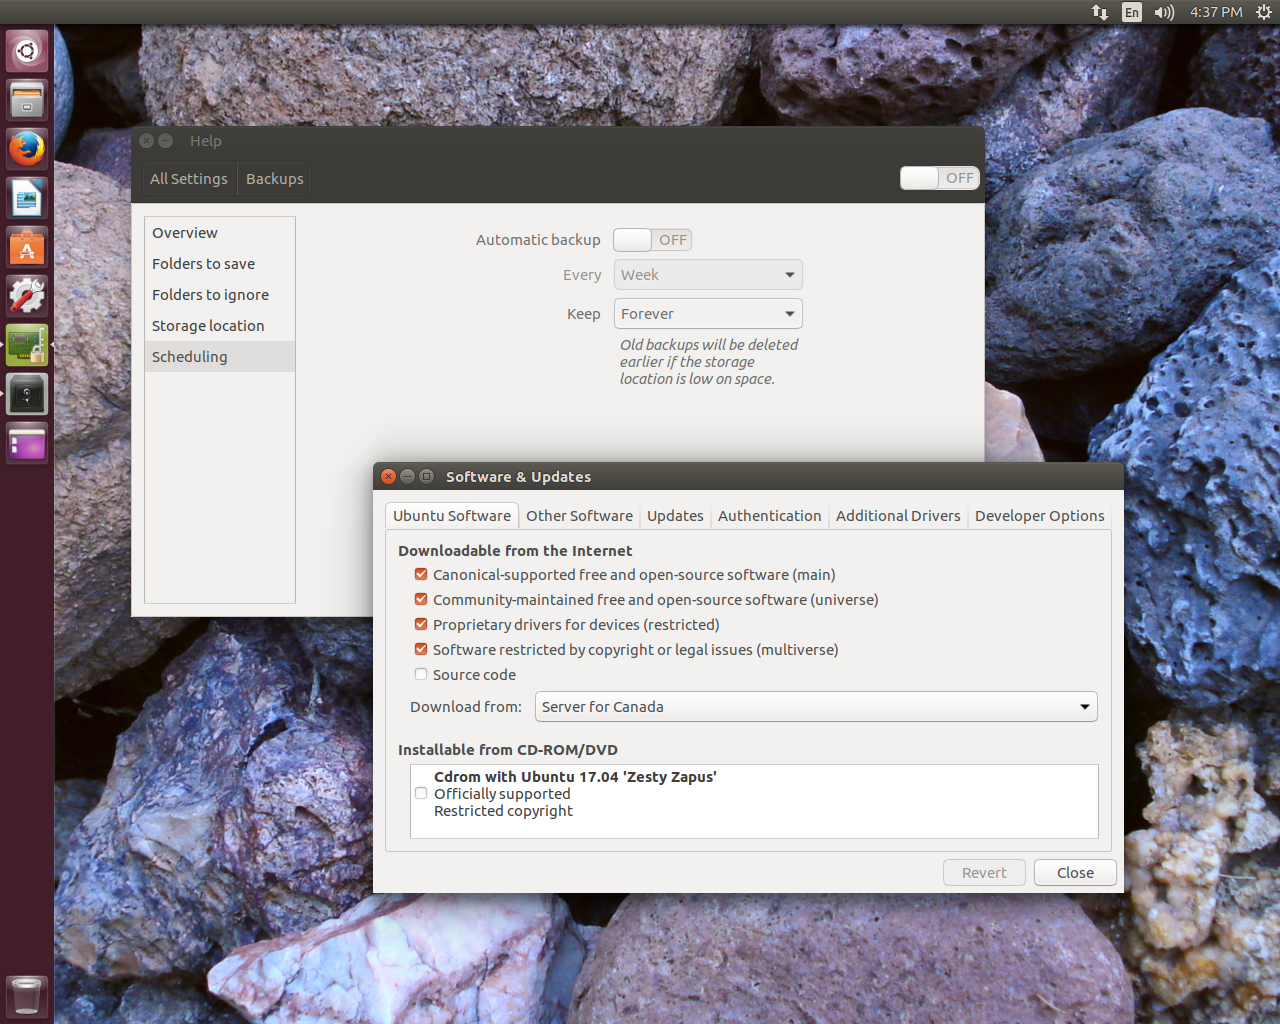Turn on the Automatic backup switch
Screen dimensions: 1280x1024
pyautogui.click(x=652, y=240)
